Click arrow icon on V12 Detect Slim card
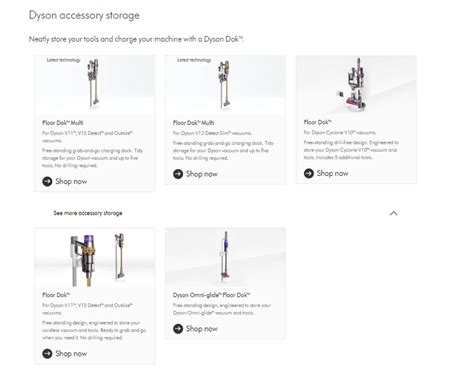Image resolution: width=474 pixels, height=368 pixels. pyautogui.click(x=178, y=174)
